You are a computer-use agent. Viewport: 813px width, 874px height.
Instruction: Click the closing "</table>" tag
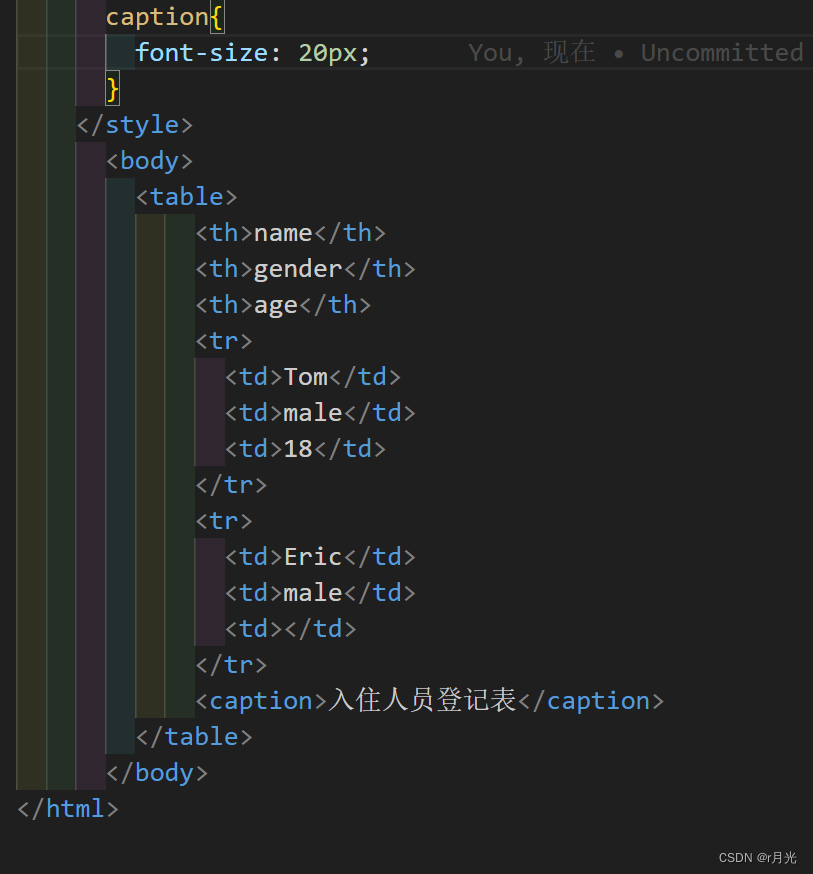click(194, 737)
